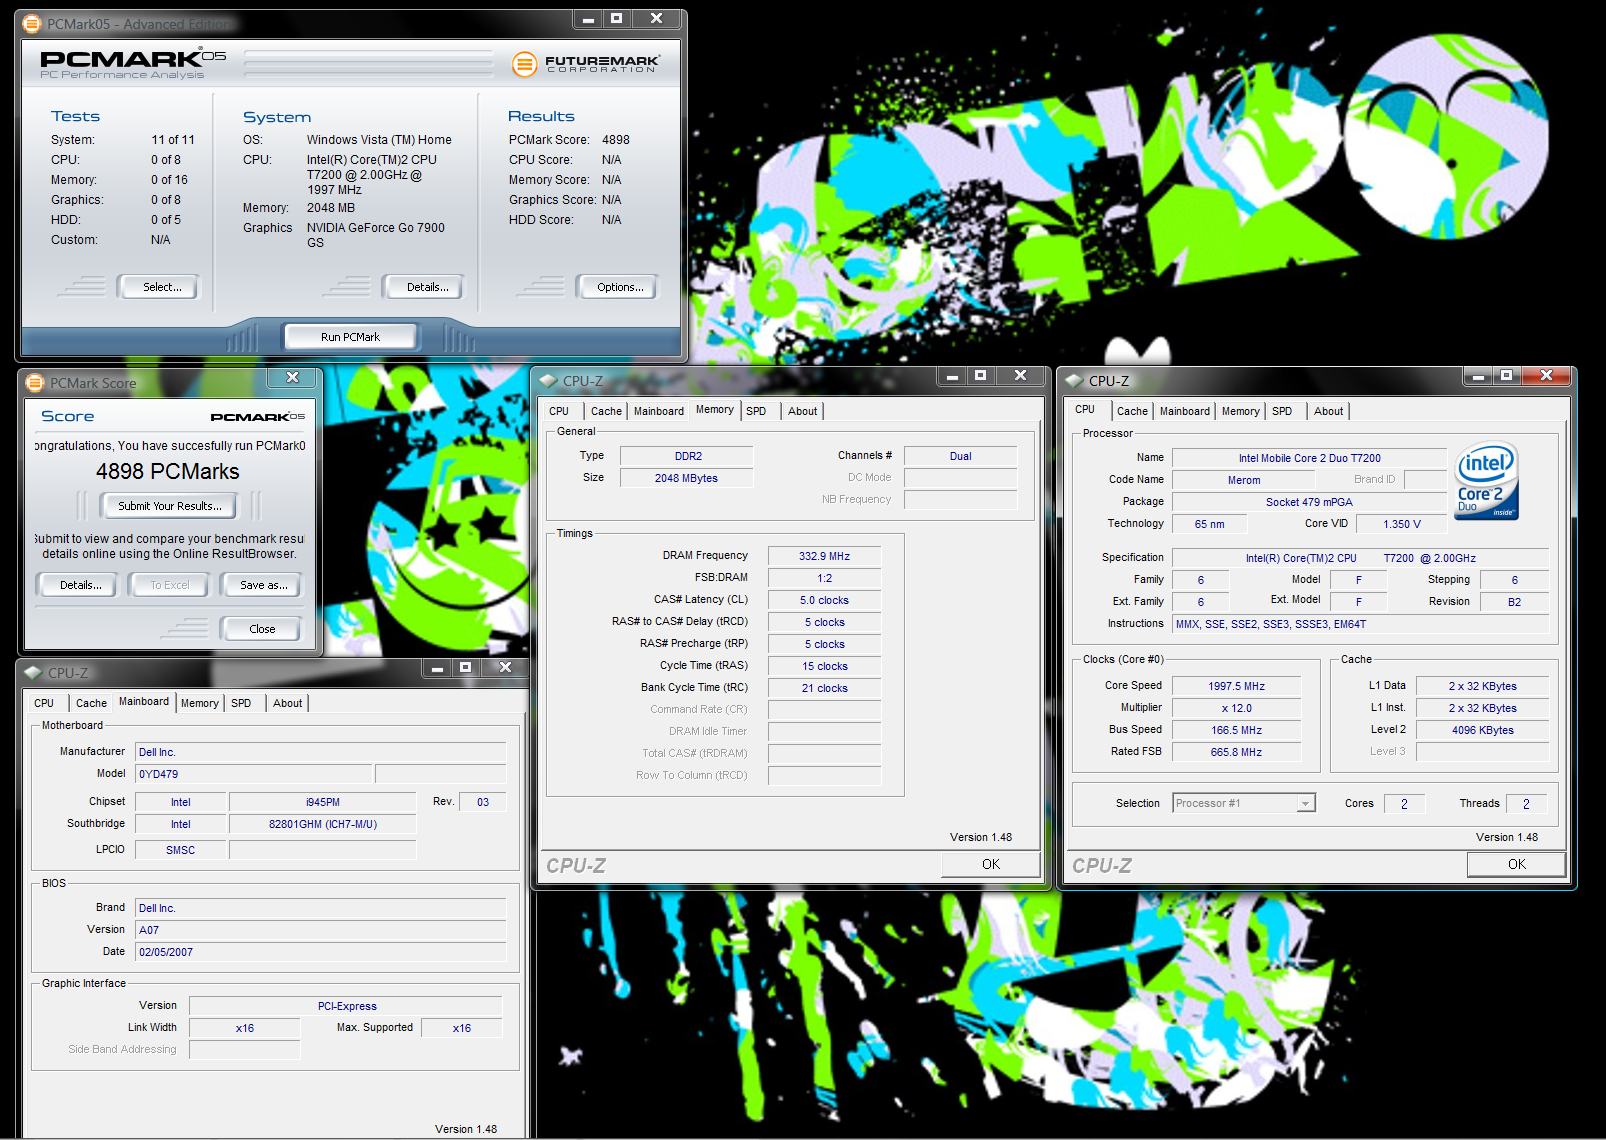This screenshot has width=1606, height=1140.
Task: Click the PCMark Score window title icon
Action: click(35, 382)
